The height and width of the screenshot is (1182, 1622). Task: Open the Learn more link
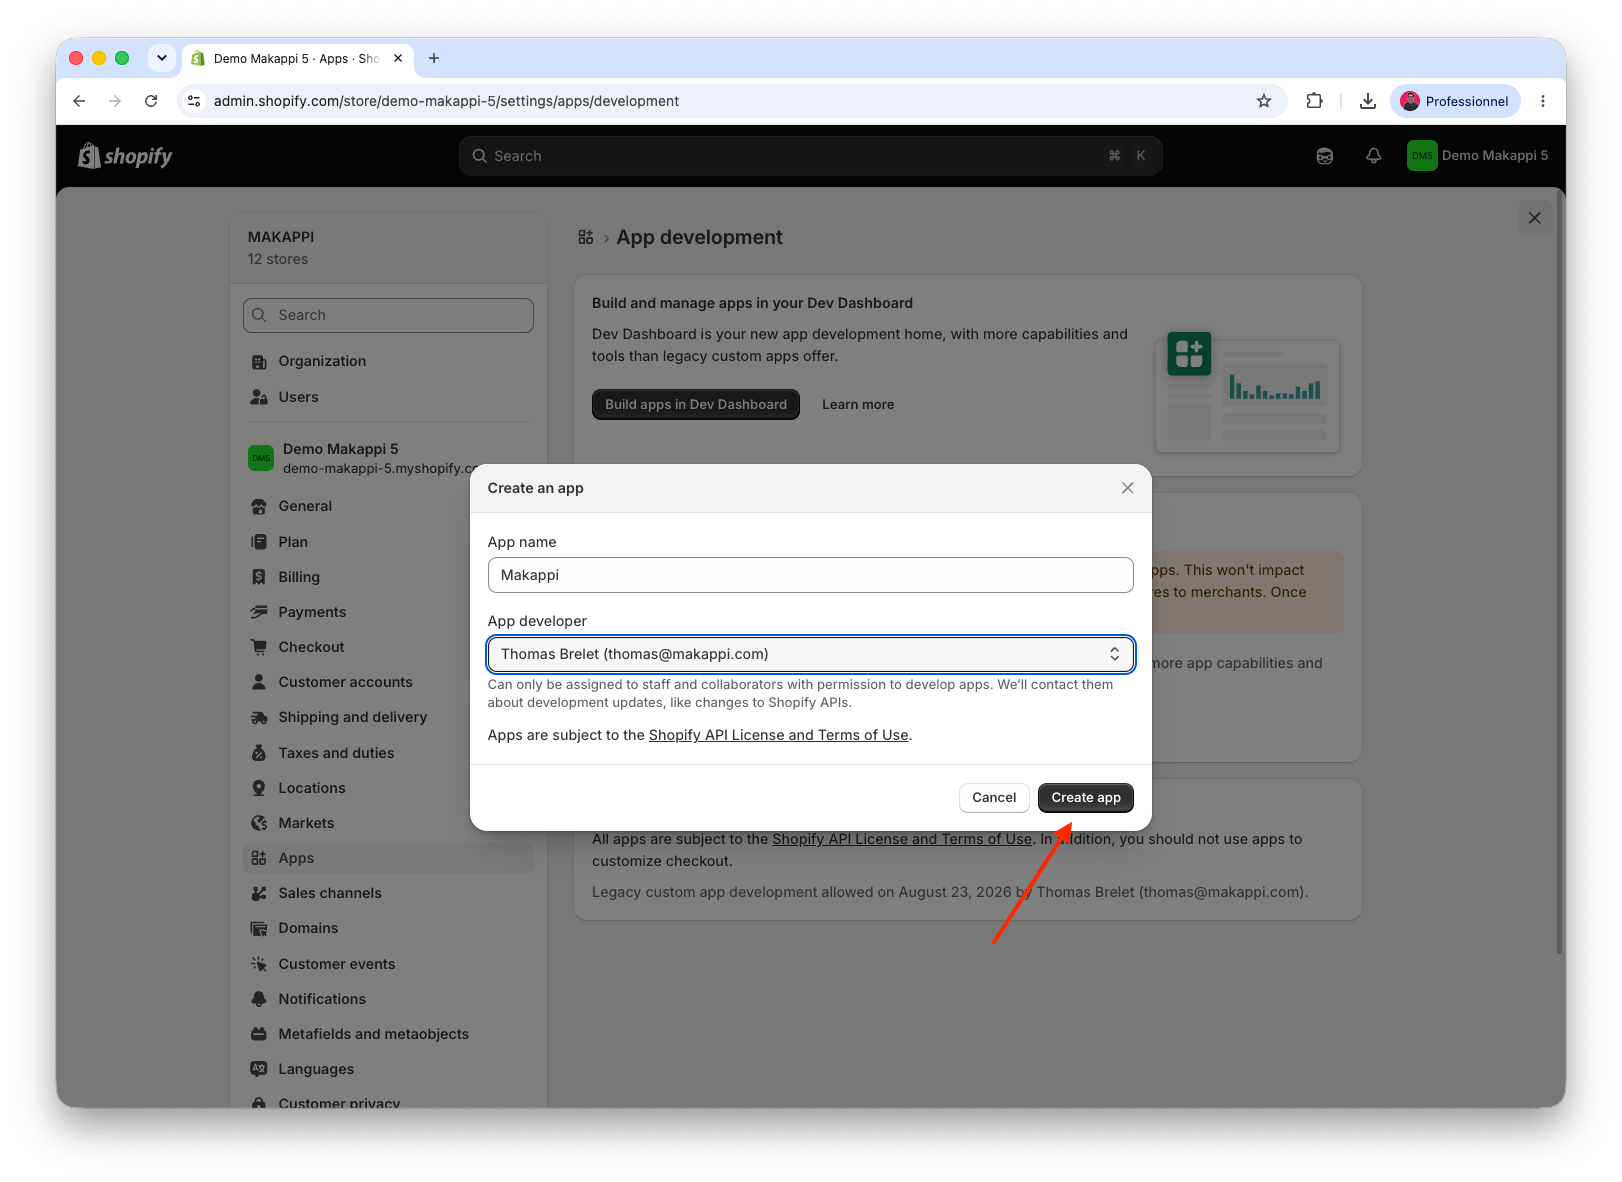click(858, 404)
